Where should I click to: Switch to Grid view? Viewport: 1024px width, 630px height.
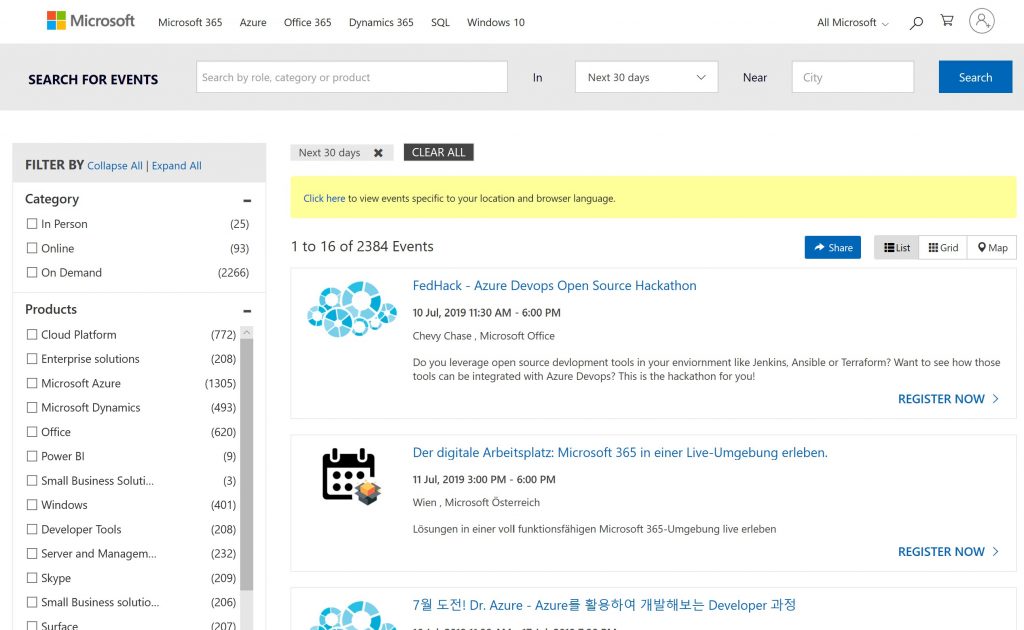point(942,248)
